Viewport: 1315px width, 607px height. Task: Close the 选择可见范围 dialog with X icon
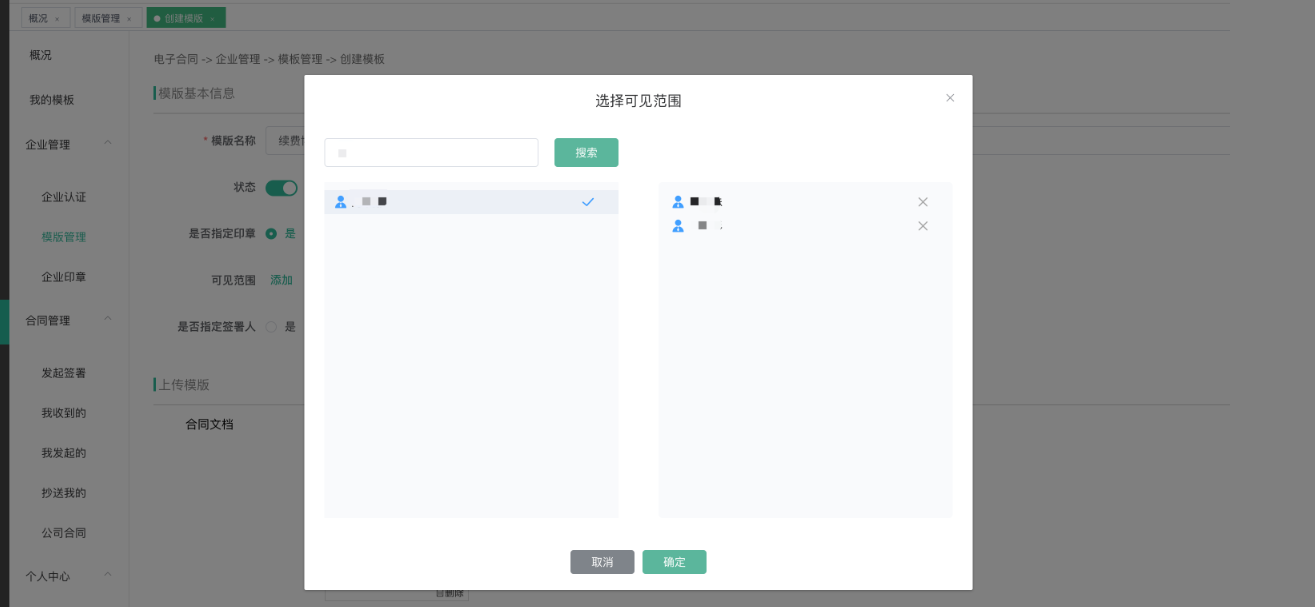950,98
